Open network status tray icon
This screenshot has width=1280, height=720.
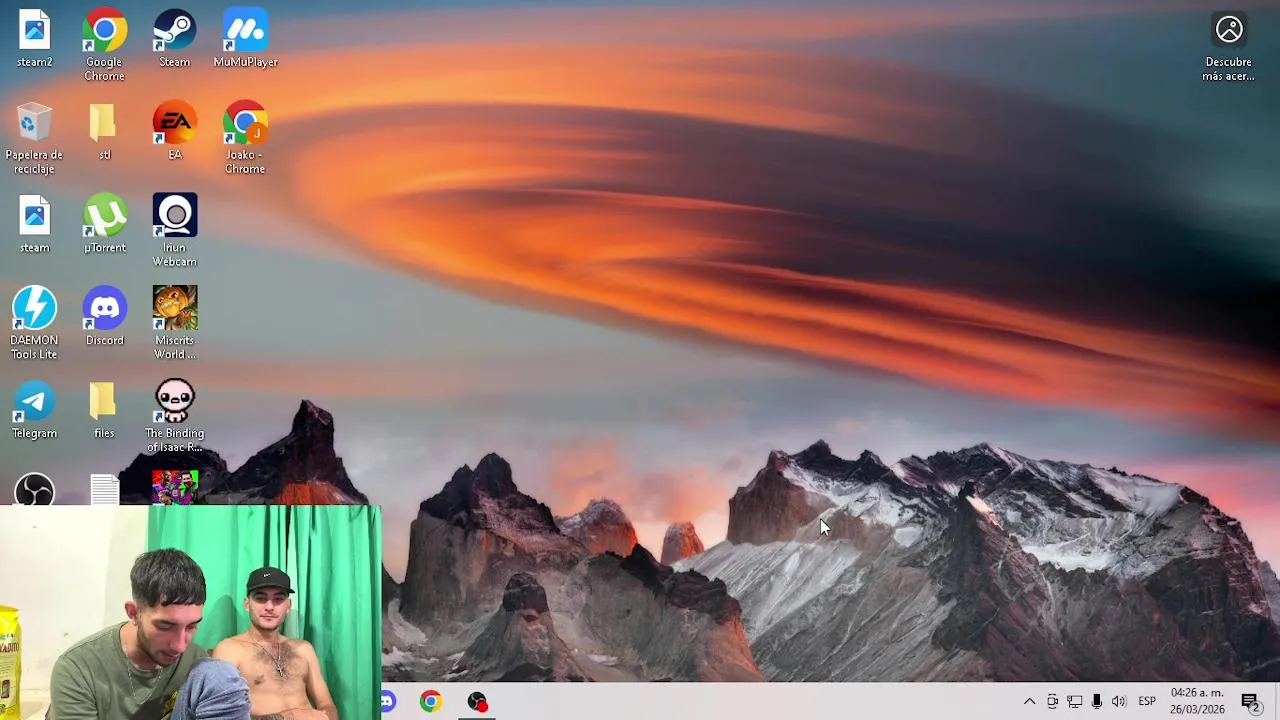pyautogui.click(x=1074, y=702)
